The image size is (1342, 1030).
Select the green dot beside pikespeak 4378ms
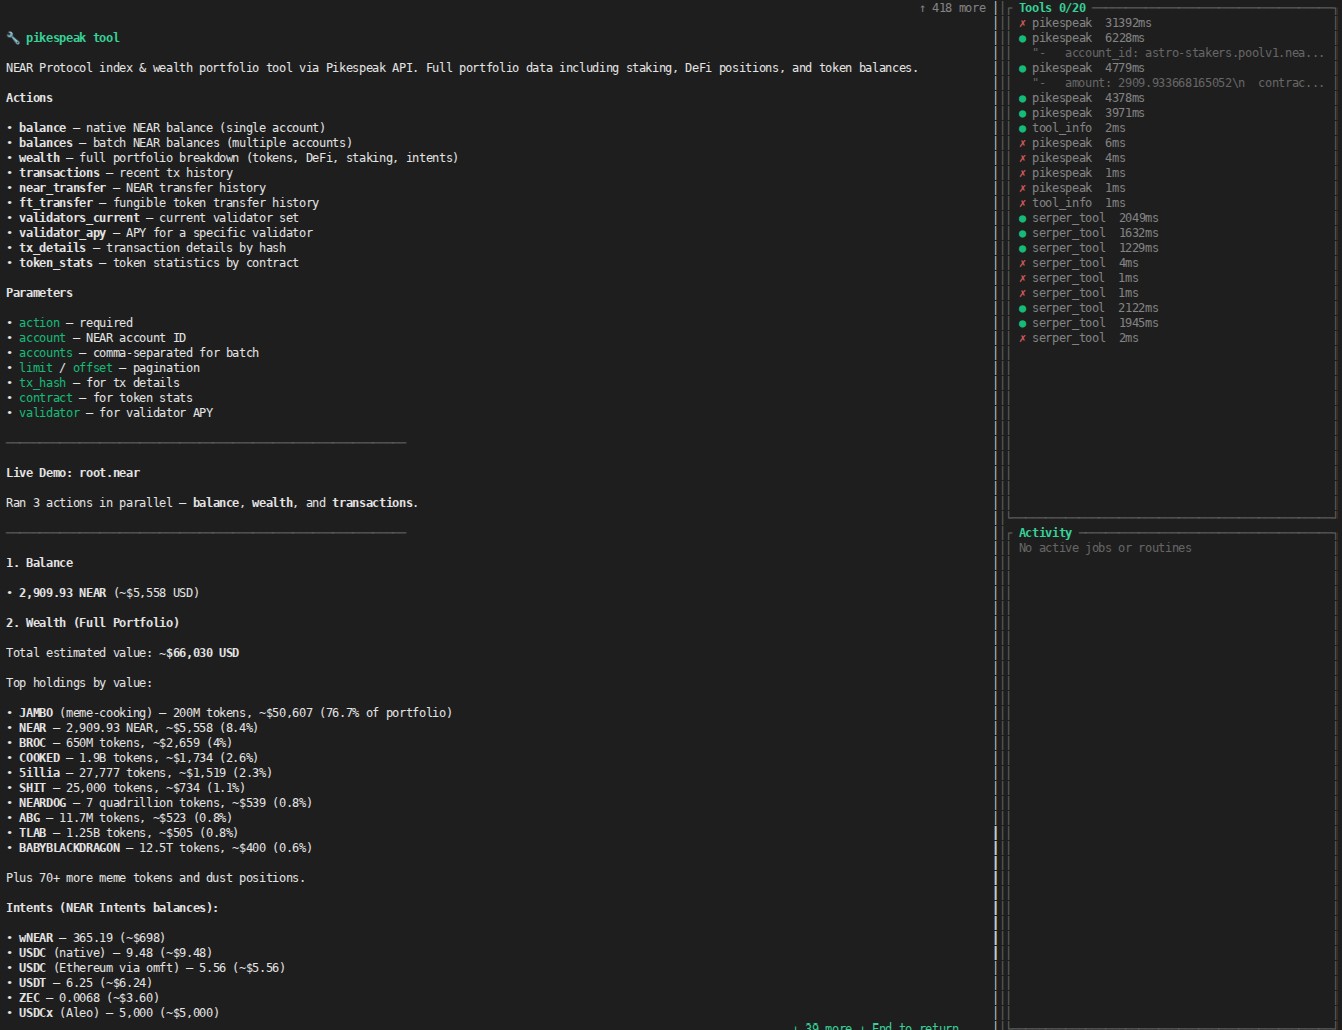[1022, 98]
